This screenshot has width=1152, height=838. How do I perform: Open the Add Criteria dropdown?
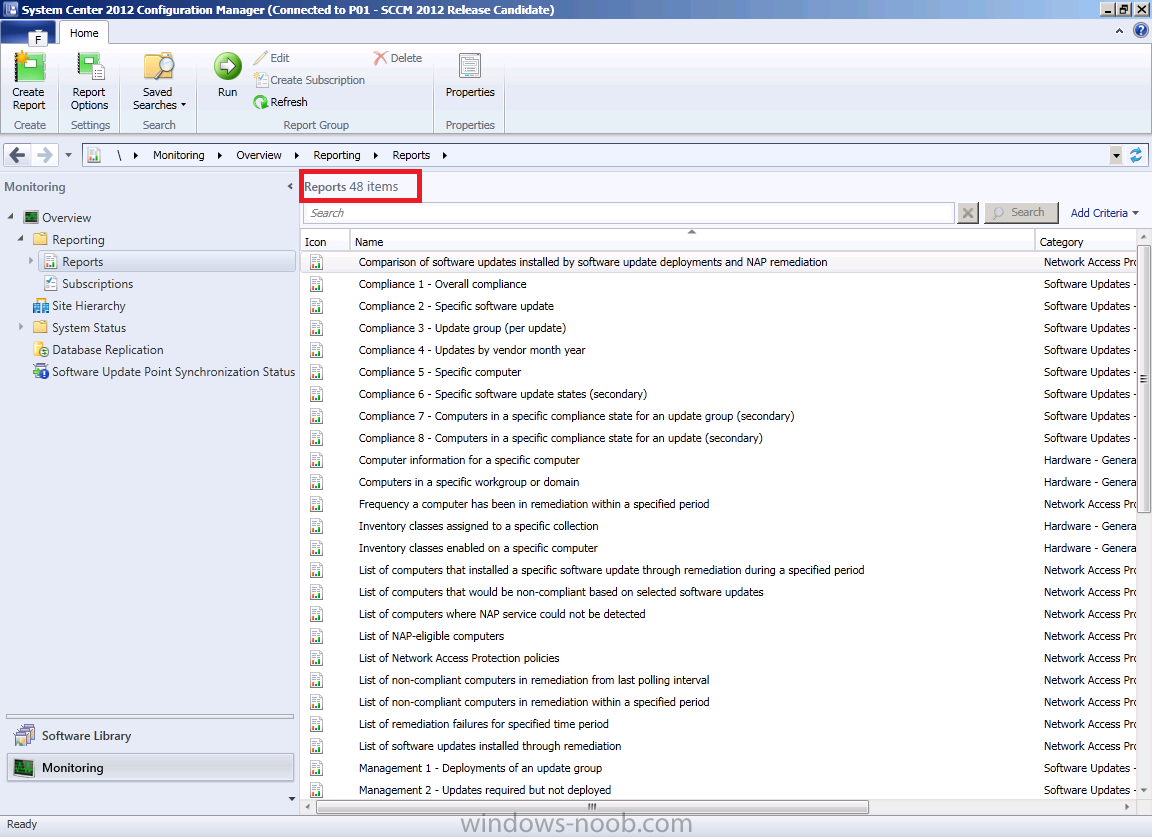click(1104, 213)
